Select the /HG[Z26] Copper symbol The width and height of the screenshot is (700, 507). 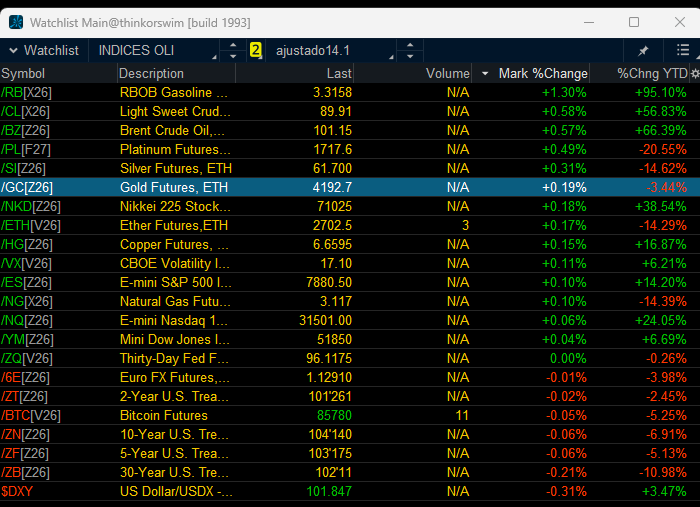[x=26, y=244]
